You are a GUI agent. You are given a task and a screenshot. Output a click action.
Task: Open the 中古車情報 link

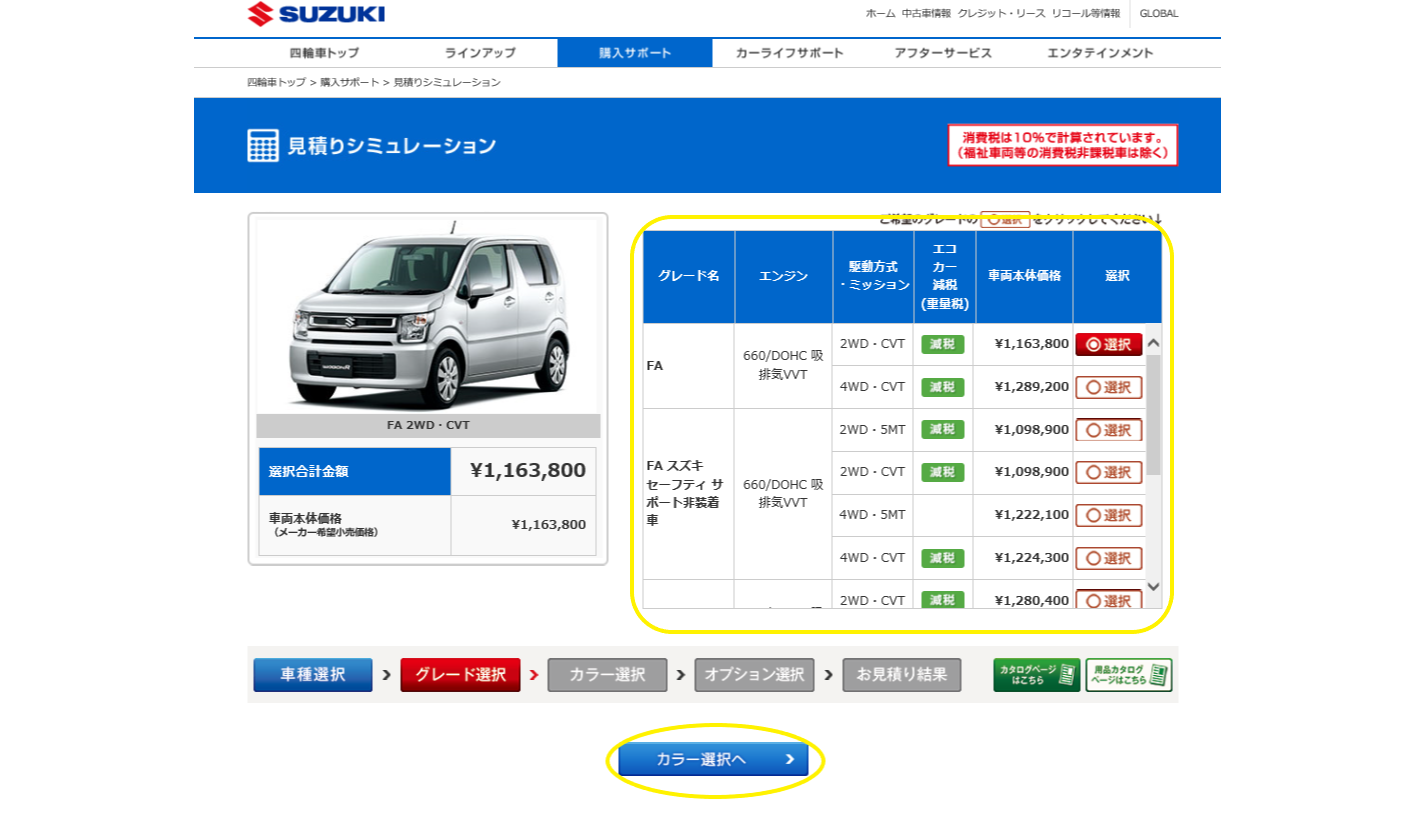coord(926,14)
